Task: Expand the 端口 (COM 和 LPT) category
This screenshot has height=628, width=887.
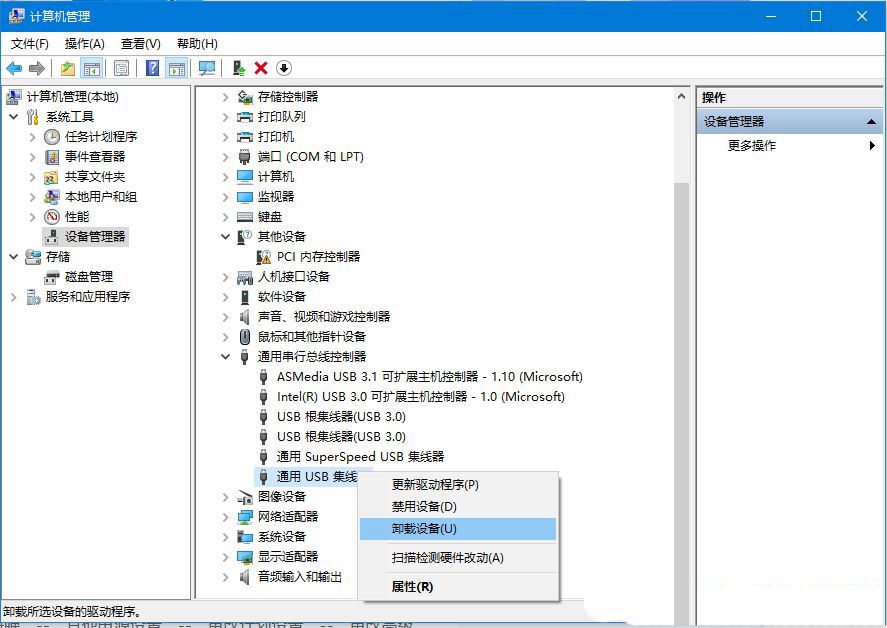Action: coord(226,157)
